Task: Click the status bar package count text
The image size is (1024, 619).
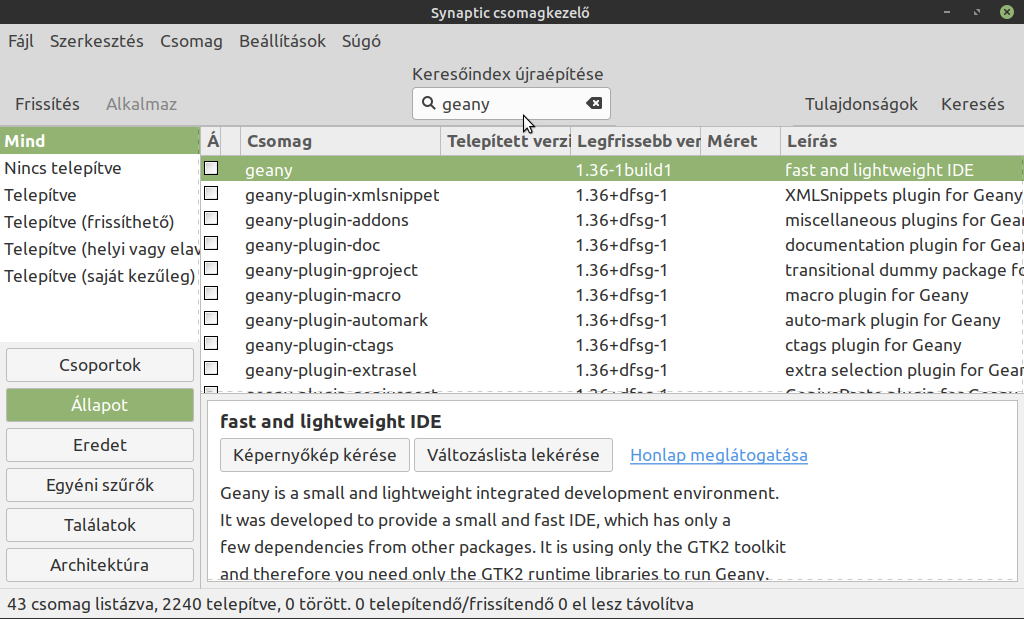Action: pyautogui.click(x=349, y=604)
